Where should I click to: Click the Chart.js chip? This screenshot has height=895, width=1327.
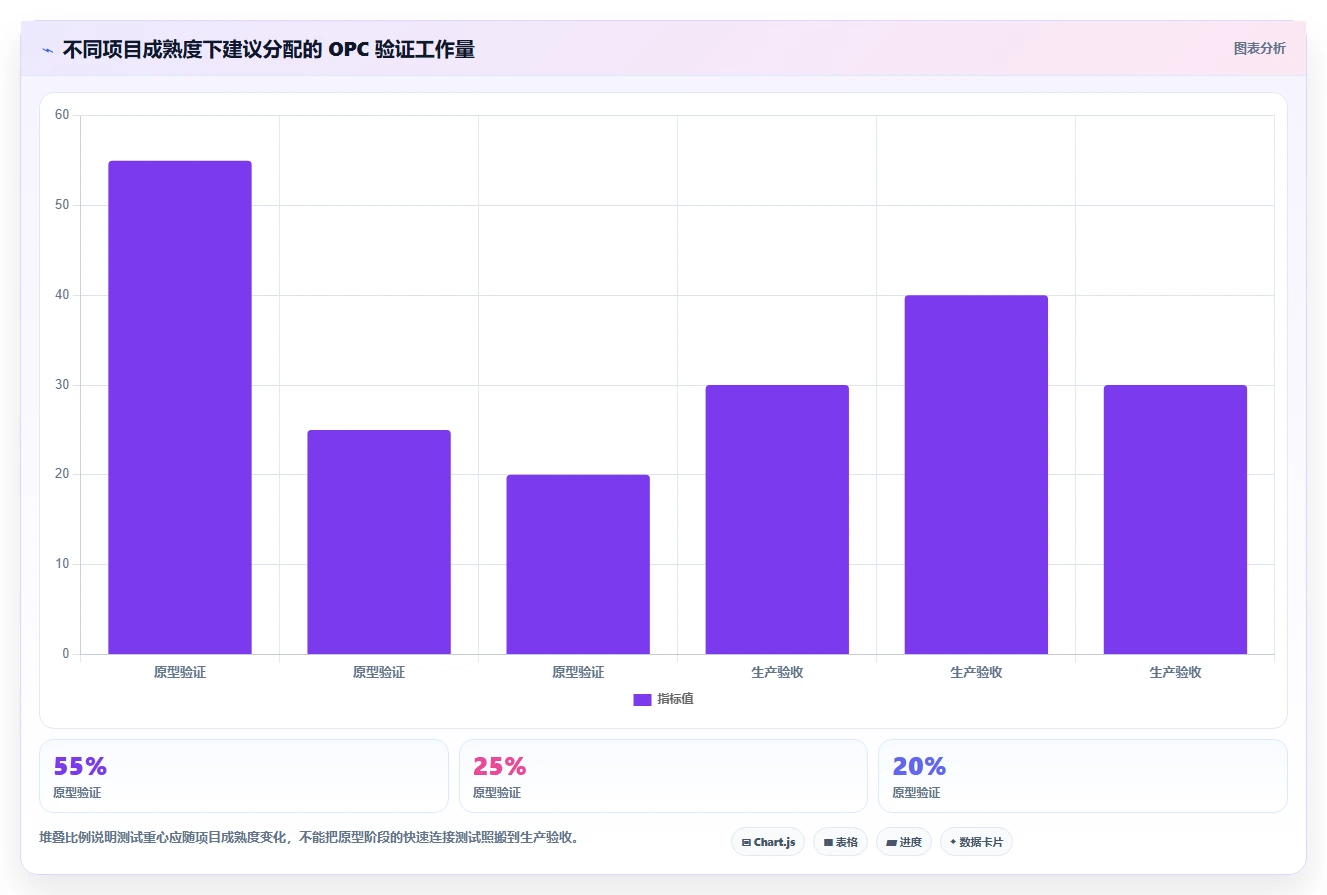pos(768,842)
